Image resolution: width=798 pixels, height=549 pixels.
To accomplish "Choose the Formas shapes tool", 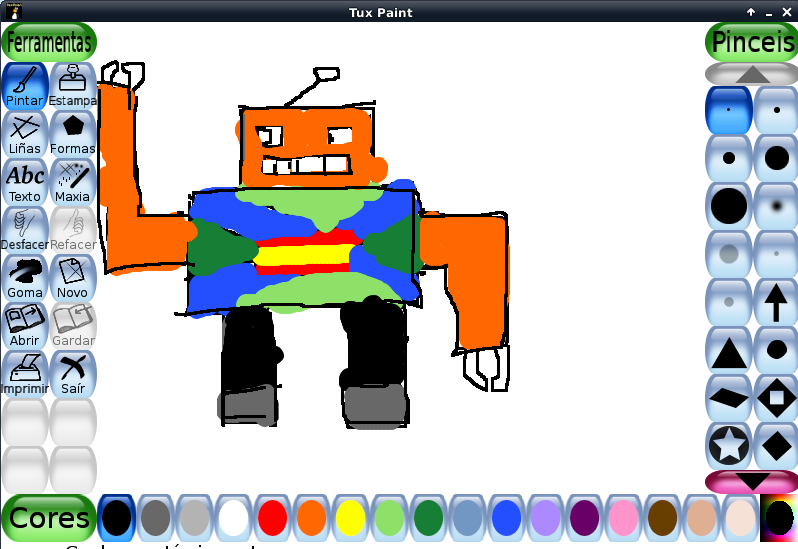I will (x=73, y=133).
